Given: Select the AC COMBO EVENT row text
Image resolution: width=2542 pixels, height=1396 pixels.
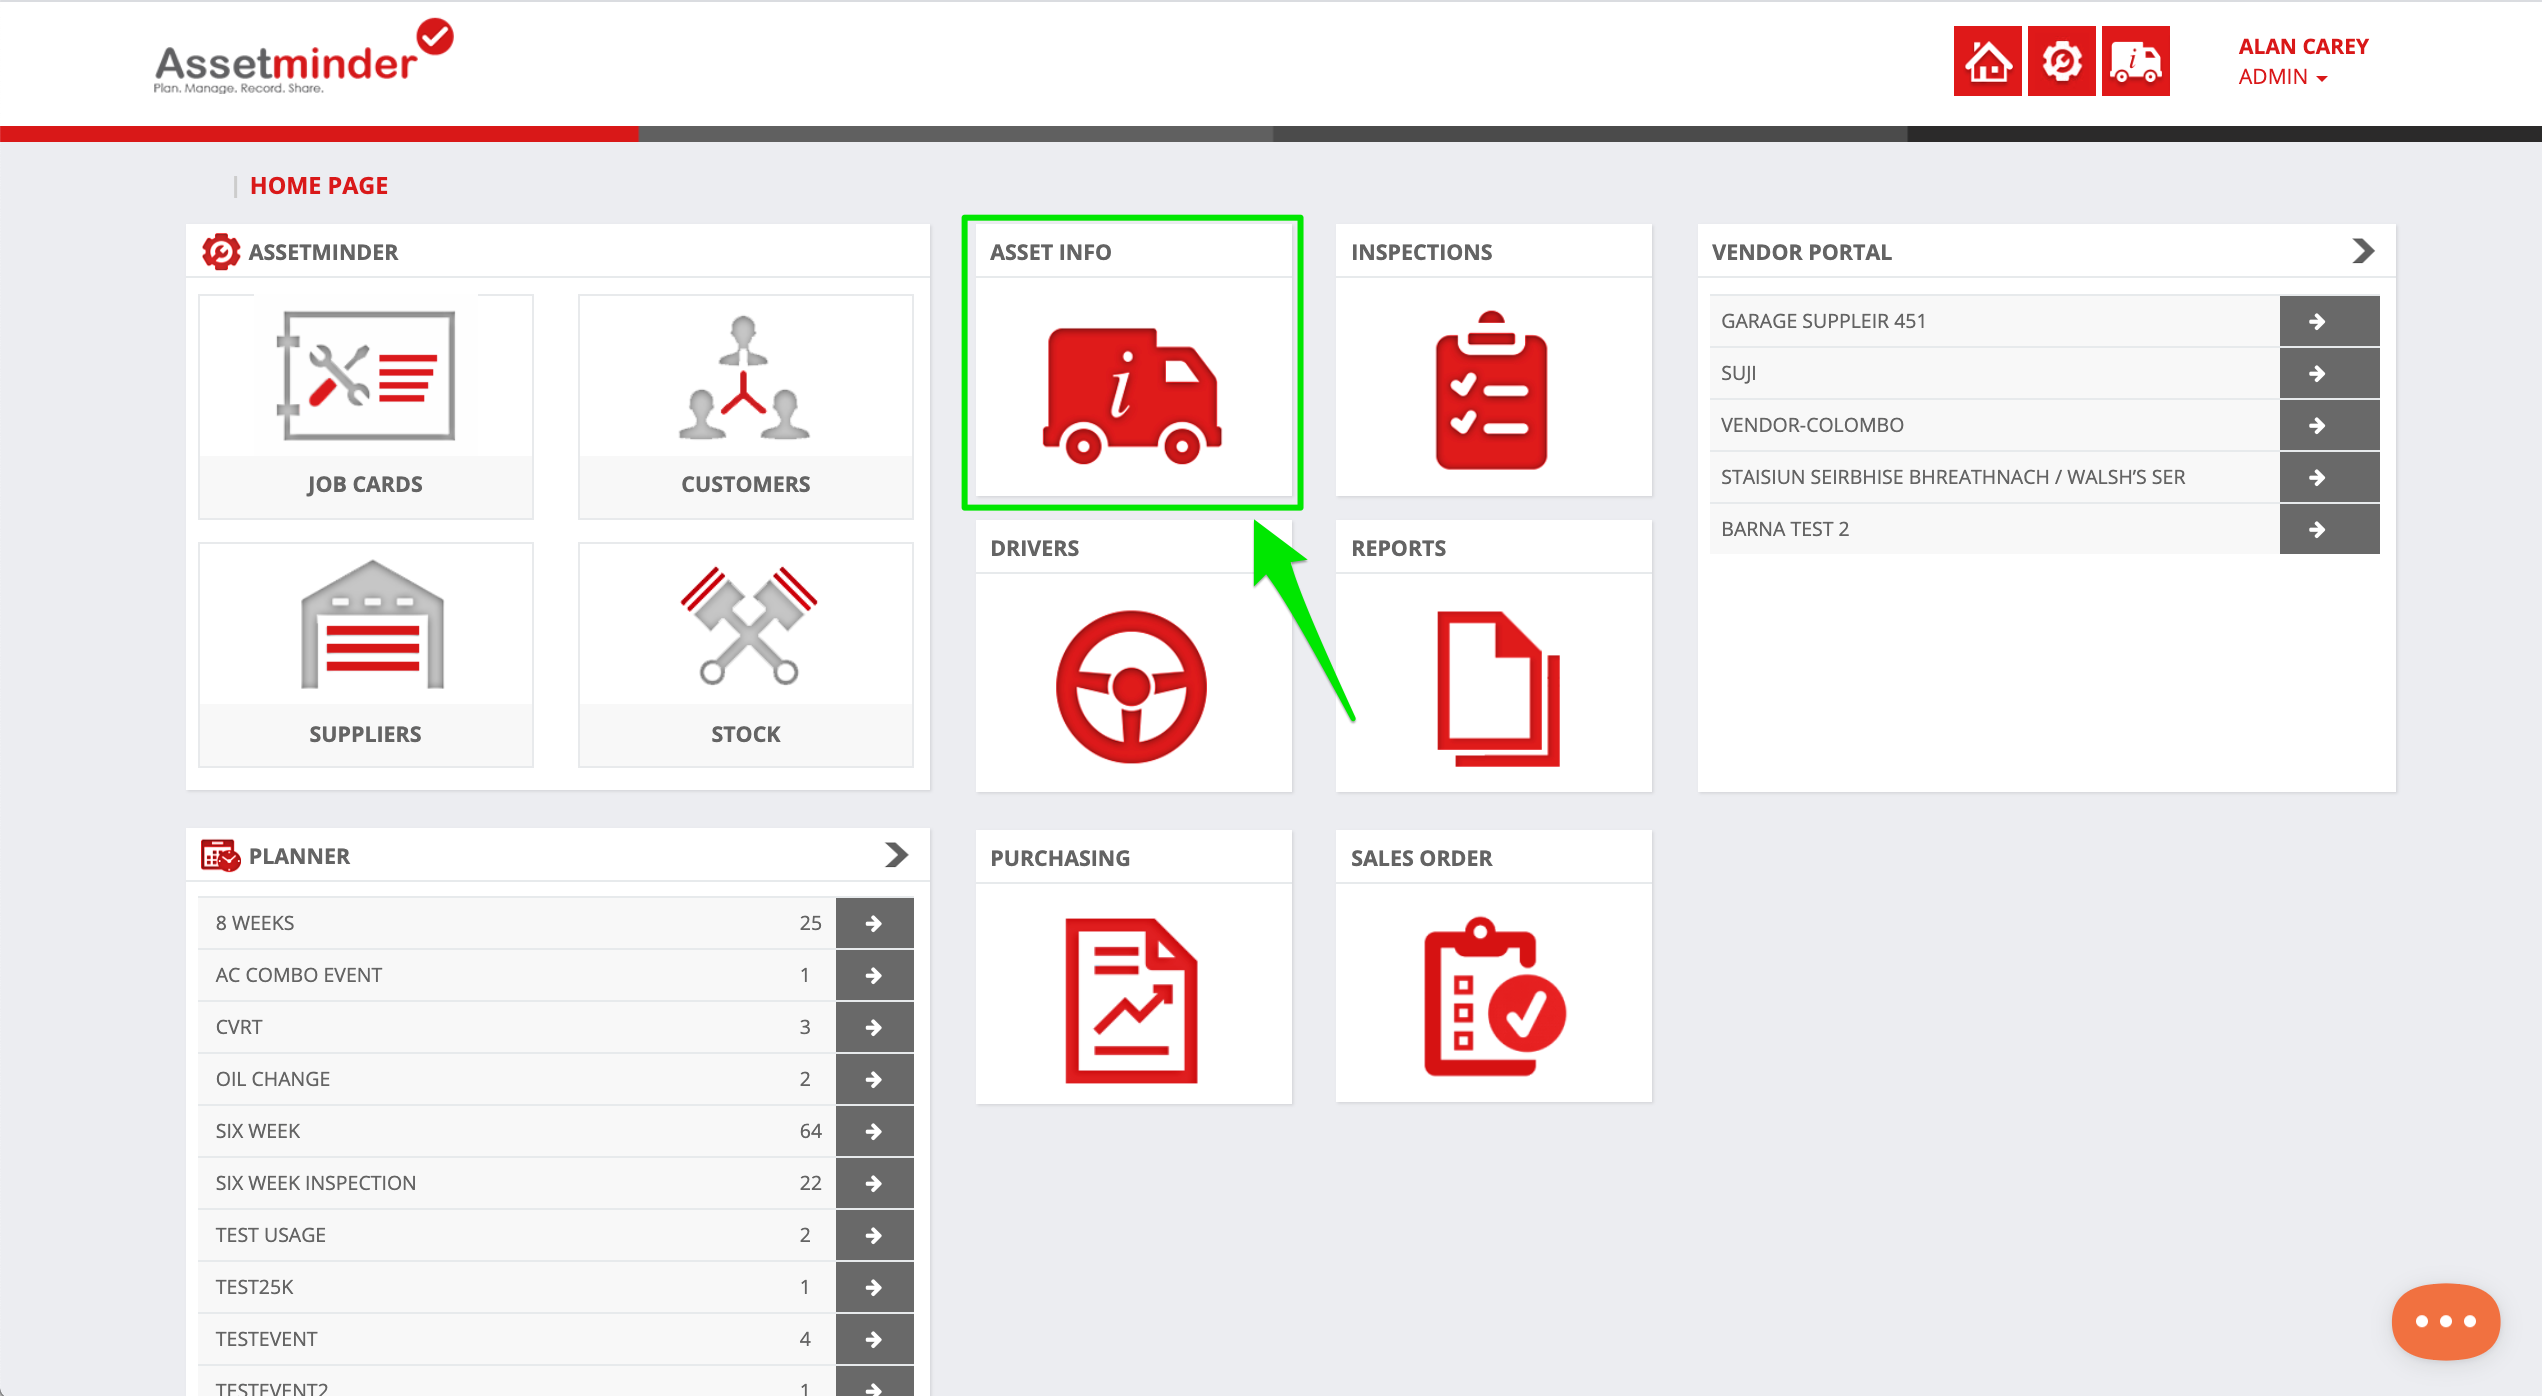Looking at the screenshot, I should [299, 975].
